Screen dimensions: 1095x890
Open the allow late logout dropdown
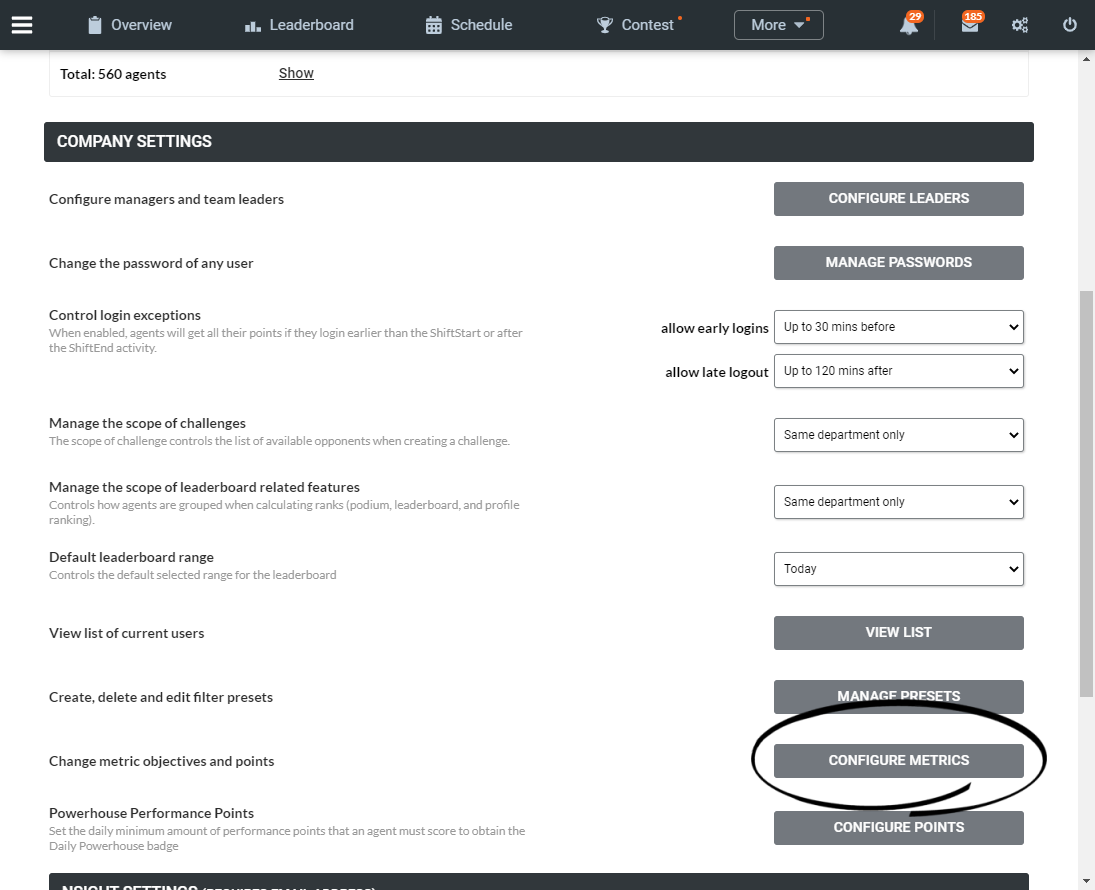(899, 371)
